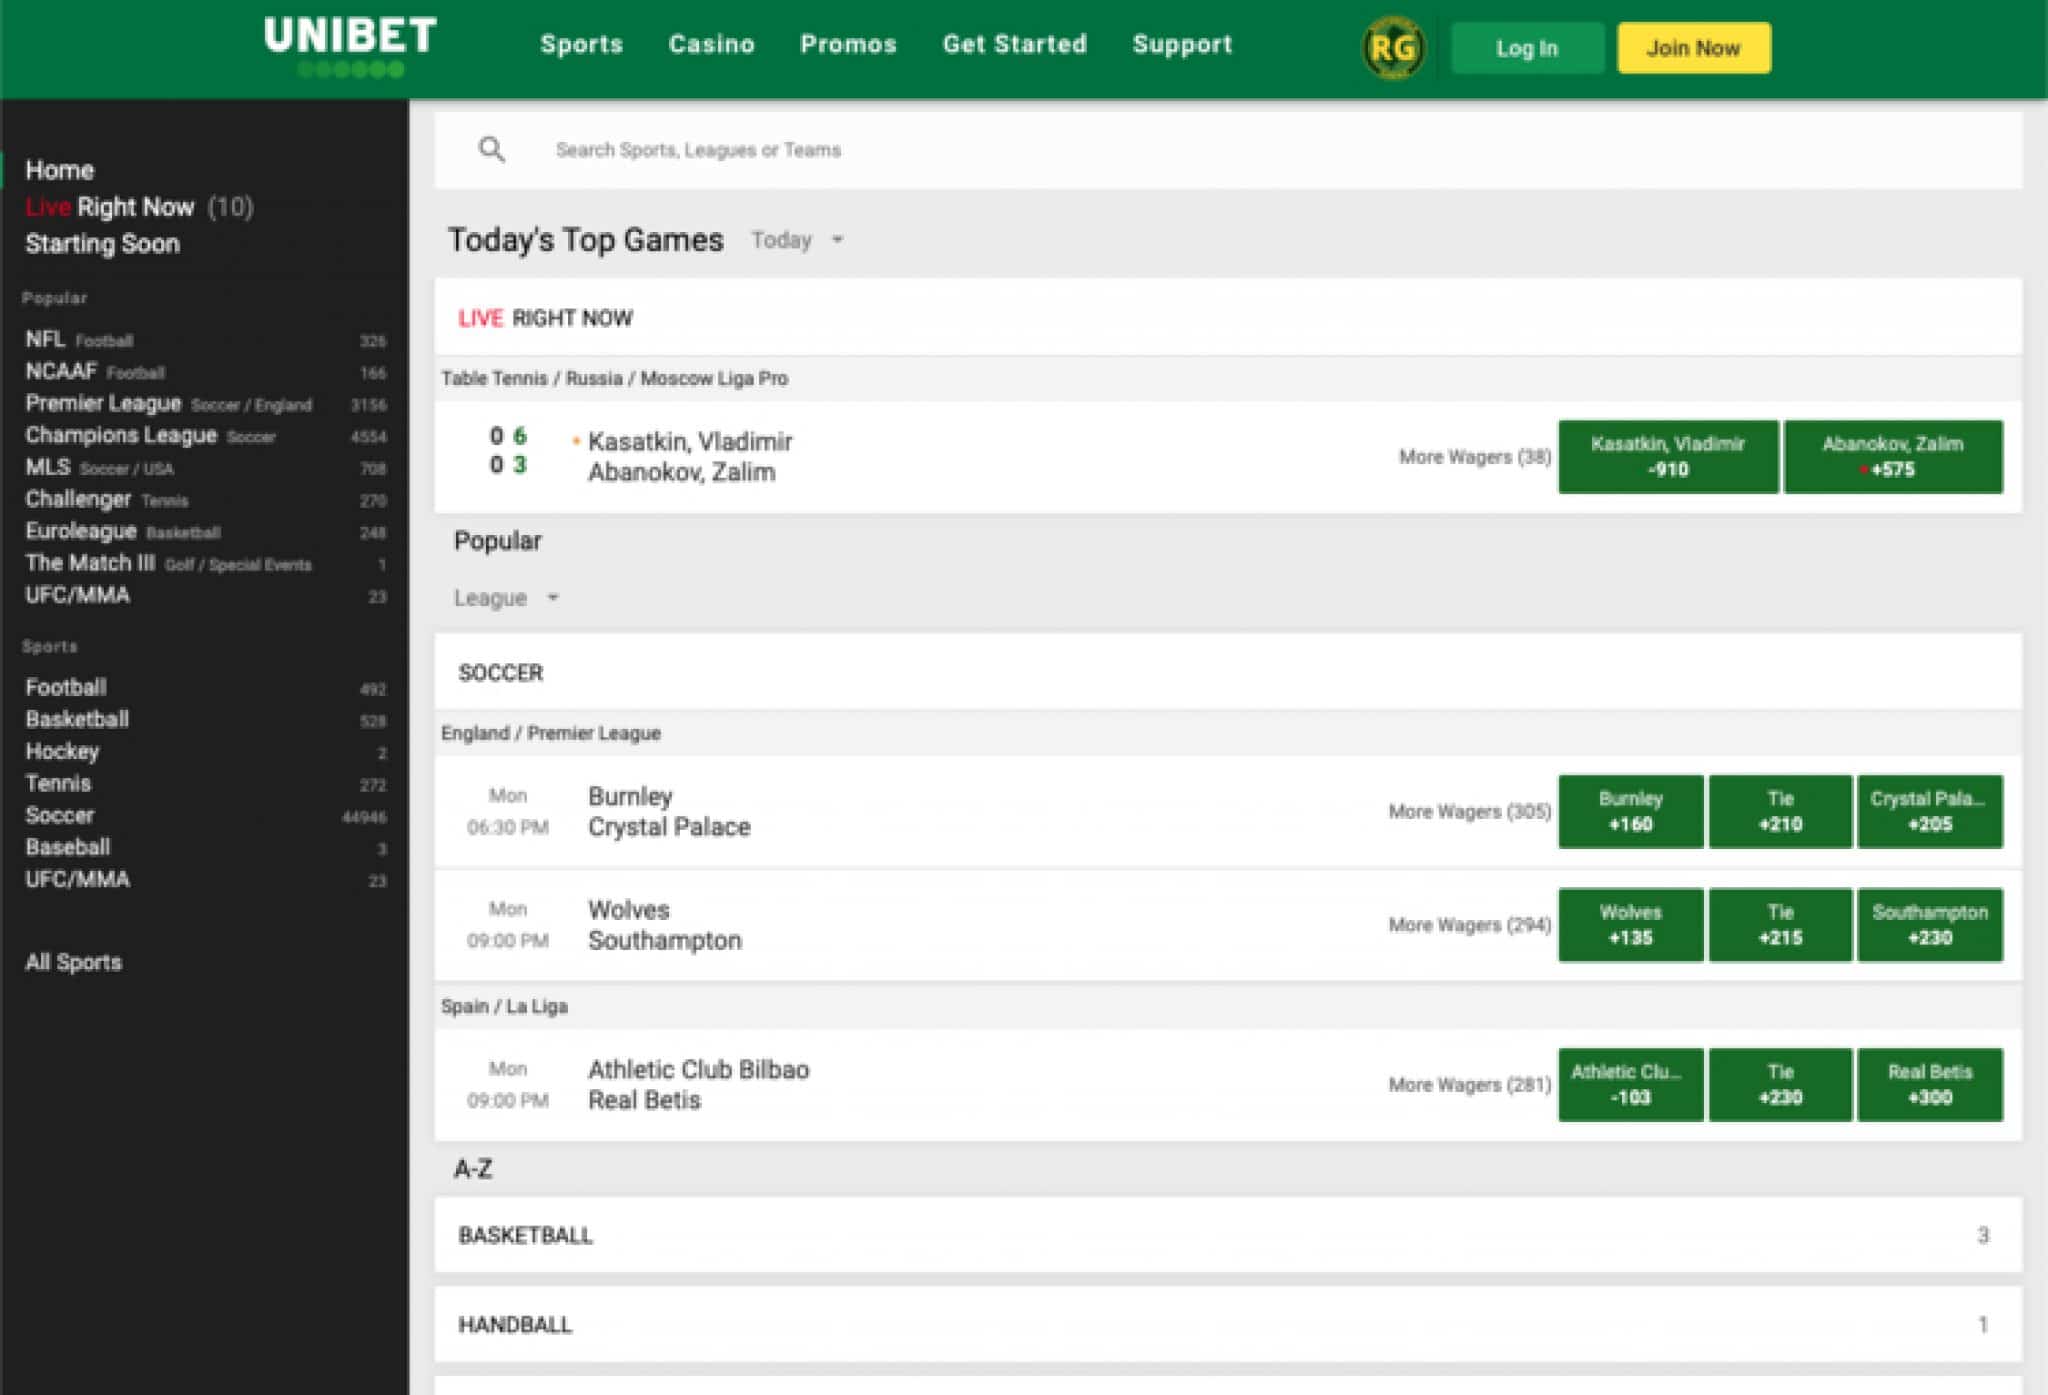Click the England / Premier League heading
Screen dimensions: 2048x1395
551,733
